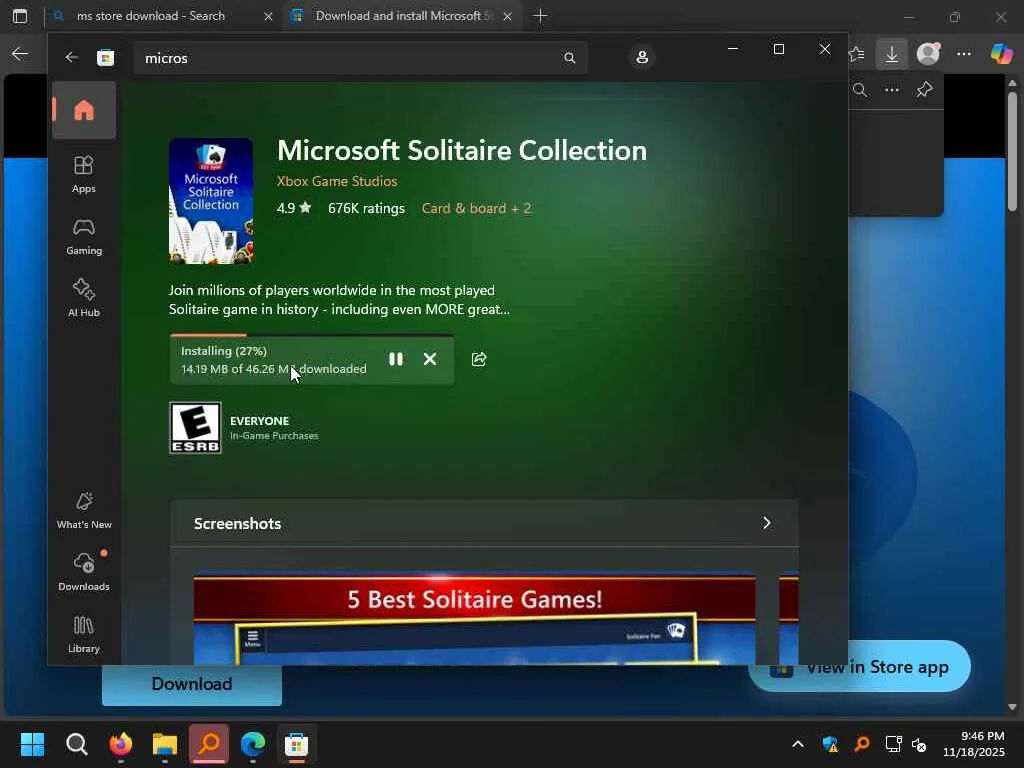Click the volume muted tray icon

click(x=920, y=744)
